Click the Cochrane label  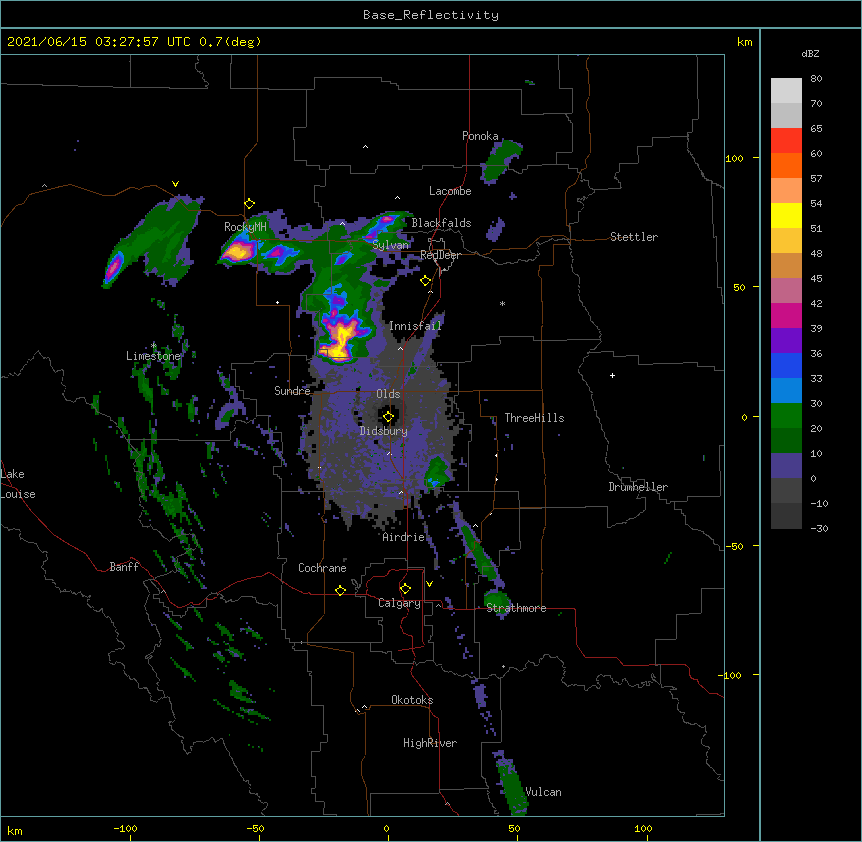322,568
